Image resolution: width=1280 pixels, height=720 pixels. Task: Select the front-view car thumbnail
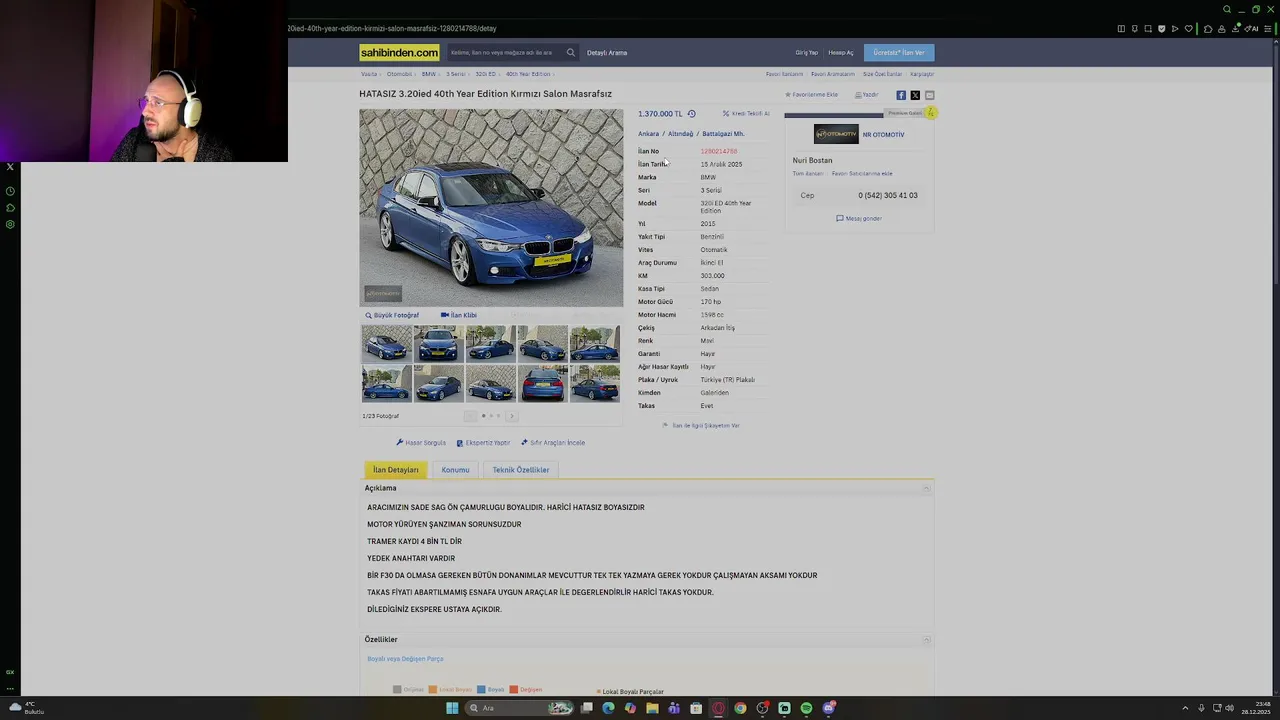coord(439,343)
